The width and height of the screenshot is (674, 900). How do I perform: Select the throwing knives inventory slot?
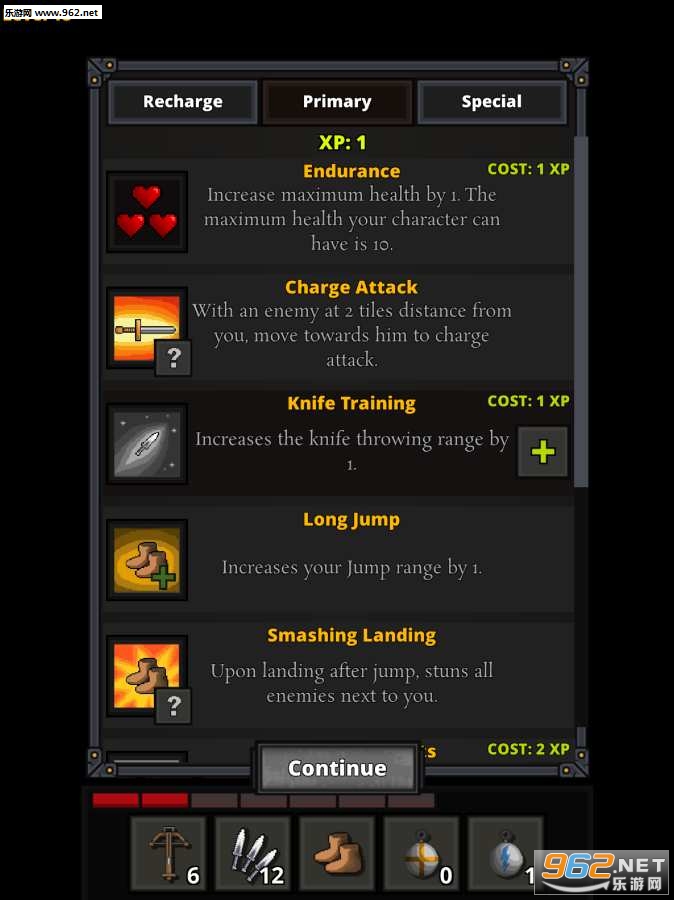click(253, 853)
